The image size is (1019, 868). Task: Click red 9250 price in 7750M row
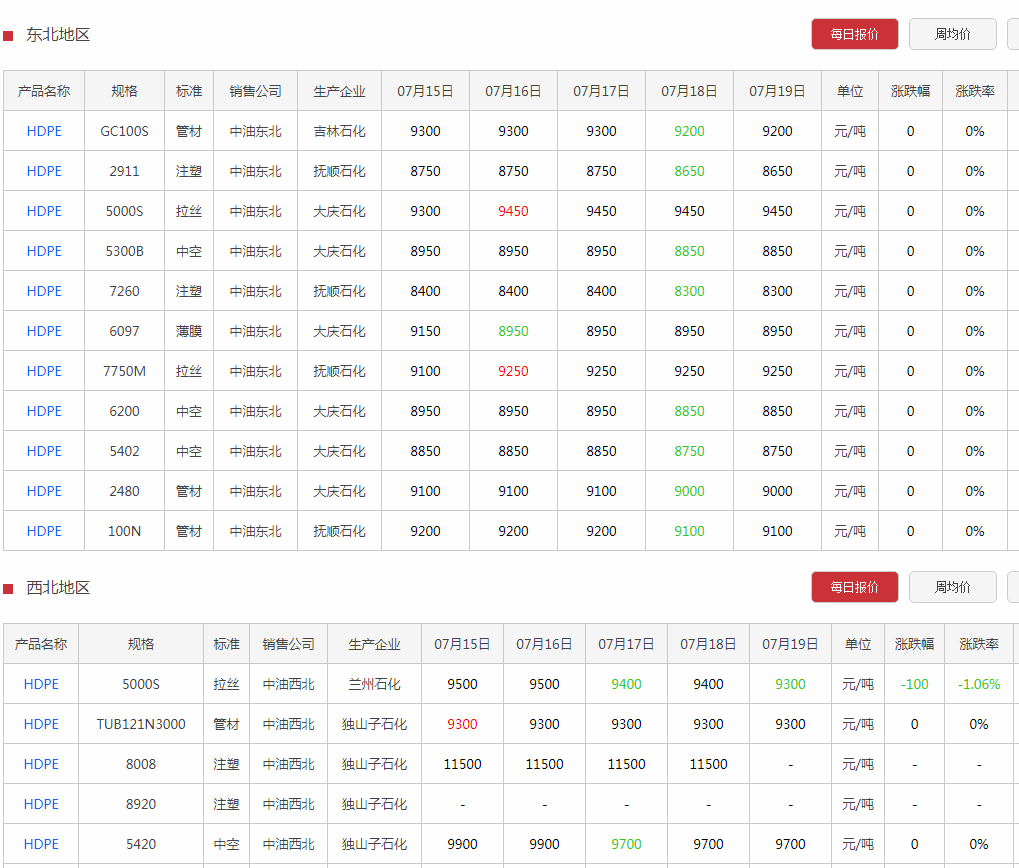513,371
